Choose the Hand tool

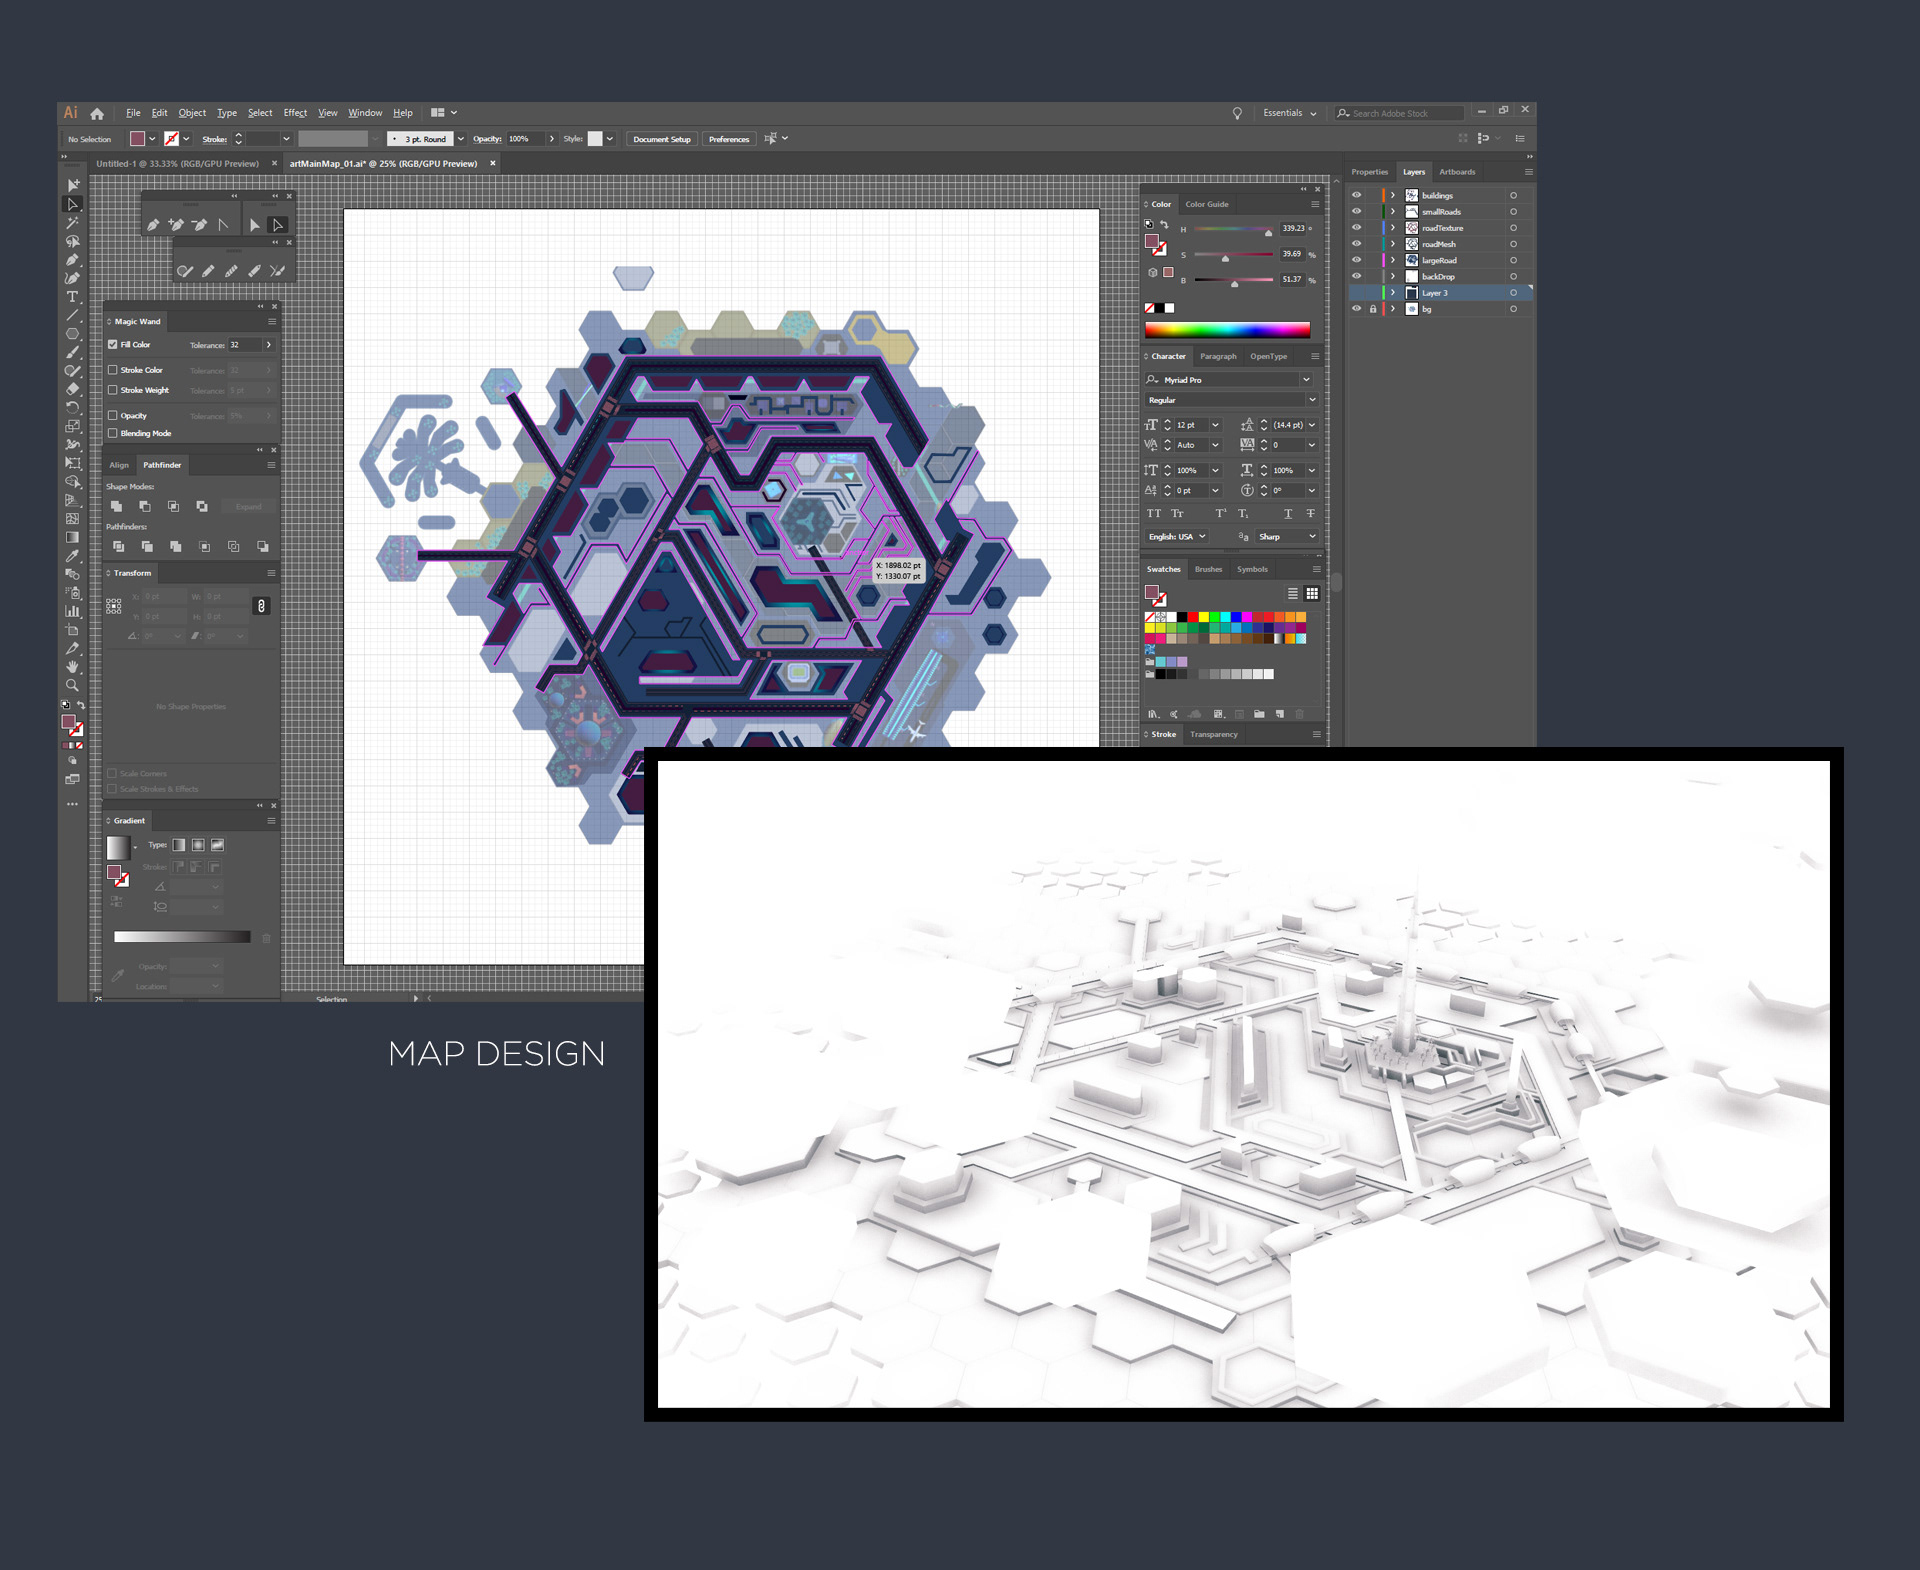[x=72, y=667]
